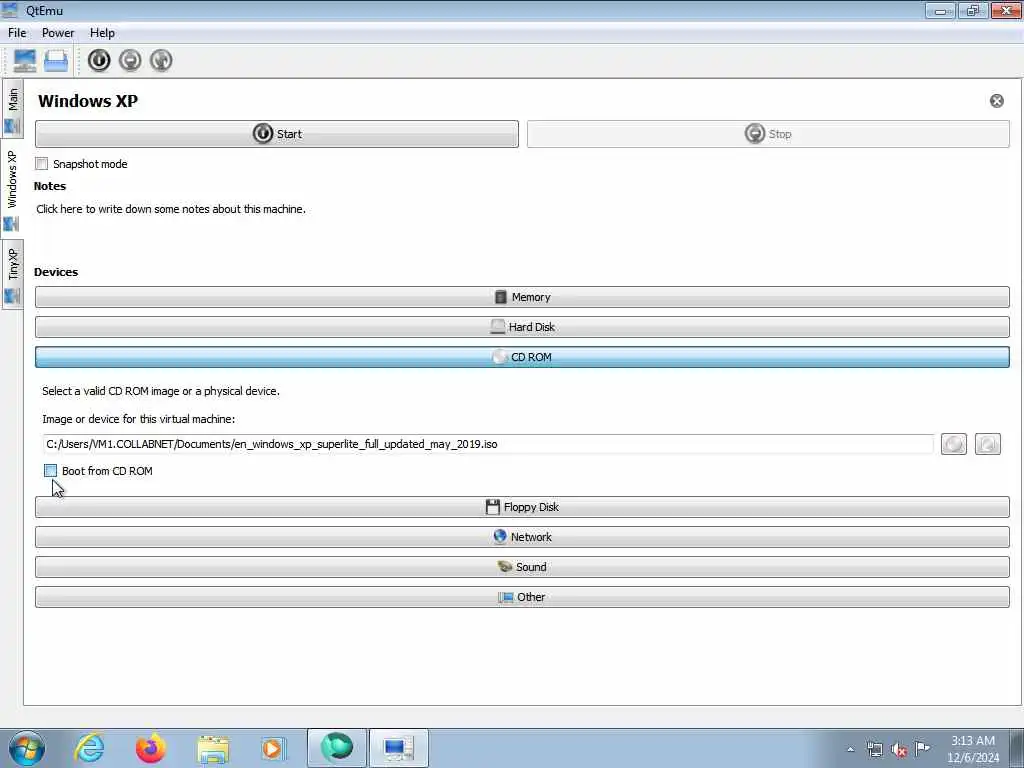The width and height of the screenshot is (1024, 768).
Task: Open the media player taskbar icon
Action: point(273,748)
